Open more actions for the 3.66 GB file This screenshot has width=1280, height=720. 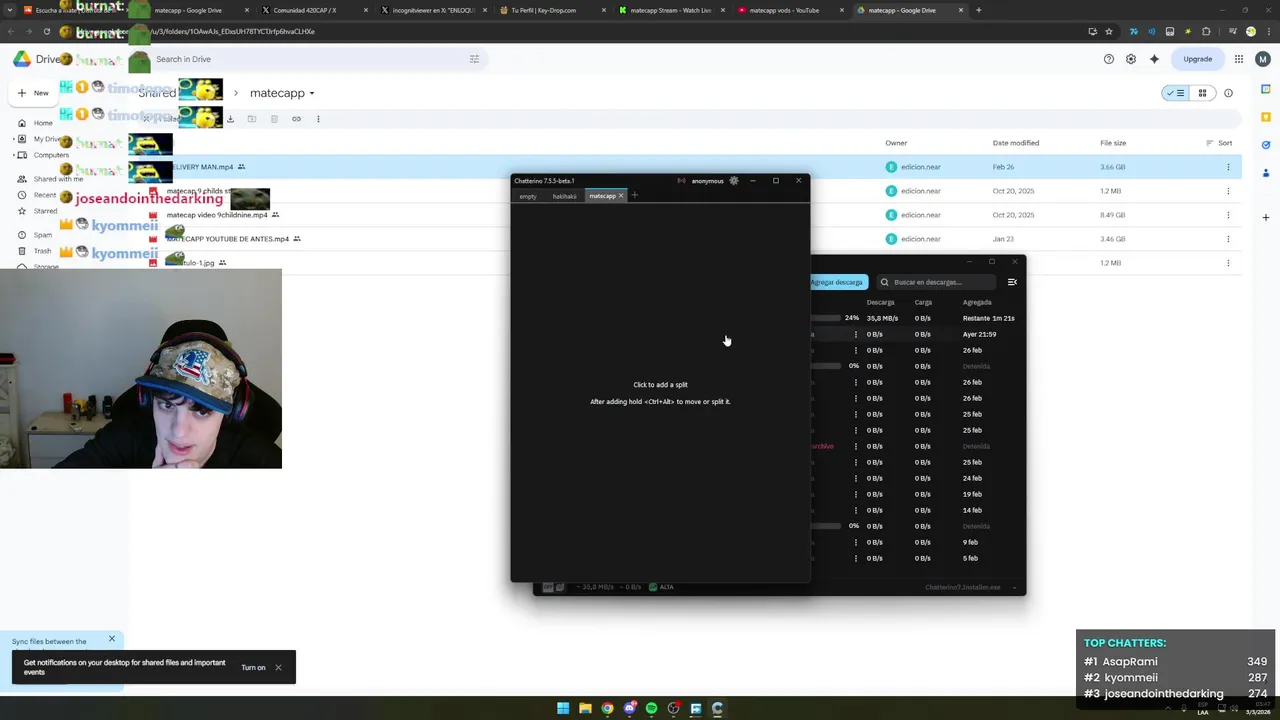[1228, 167]
